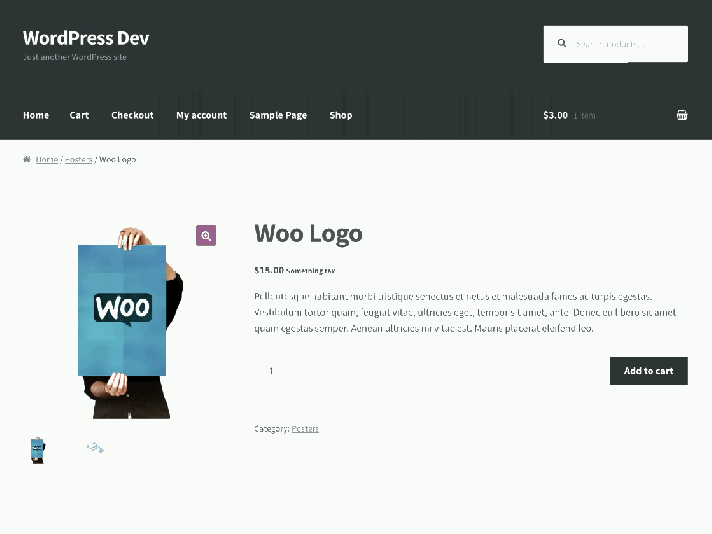Click the search magnifier icon
712x534 pixels.
(562, 43)
